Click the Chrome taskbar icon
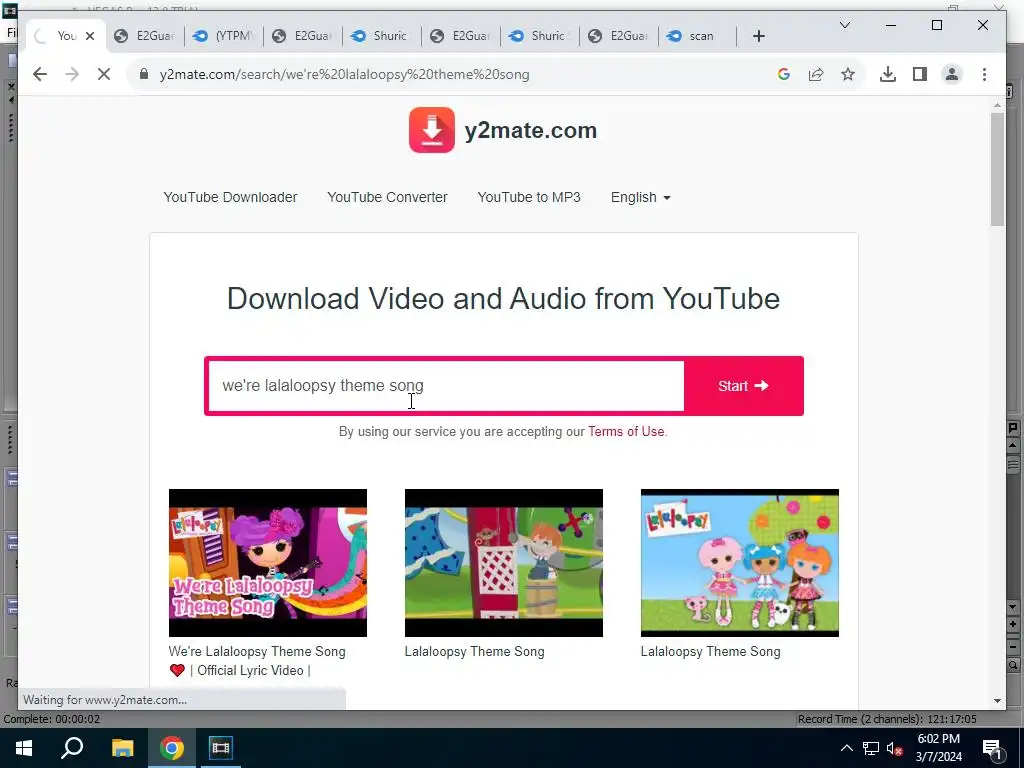 (172, 748)
